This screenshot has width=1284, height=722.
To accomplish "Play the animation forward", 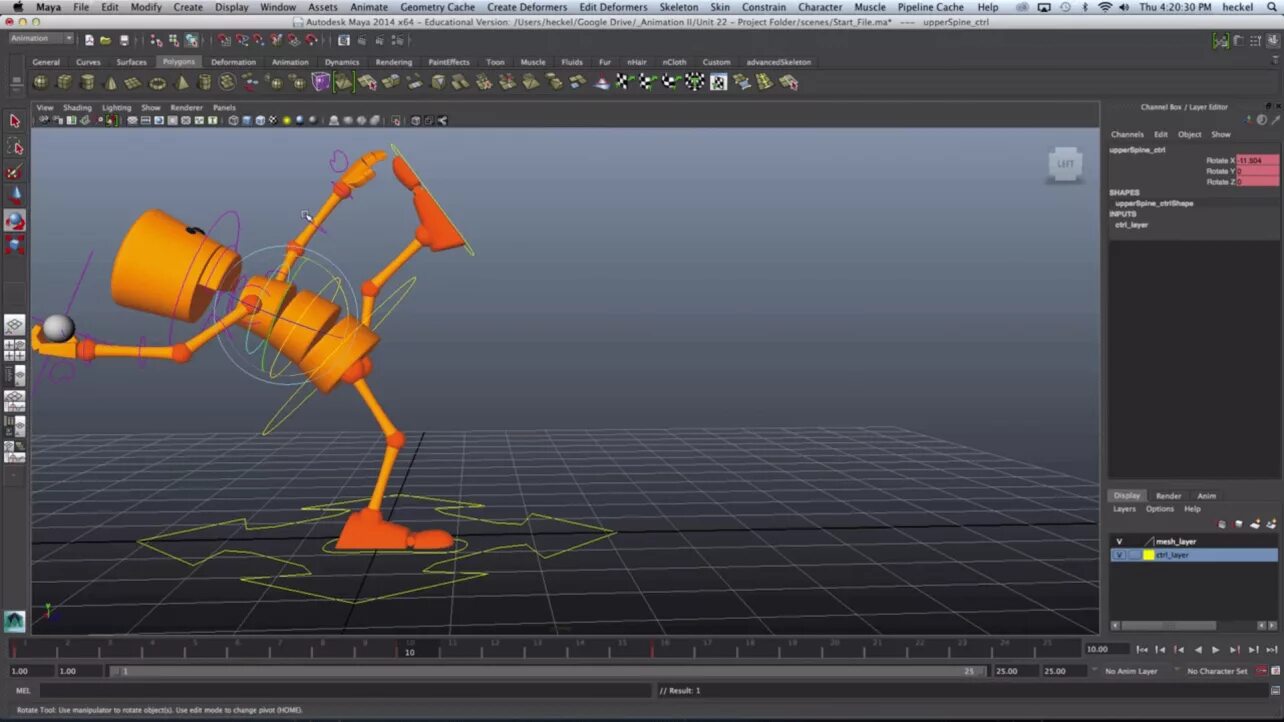I will (1216, 650).
